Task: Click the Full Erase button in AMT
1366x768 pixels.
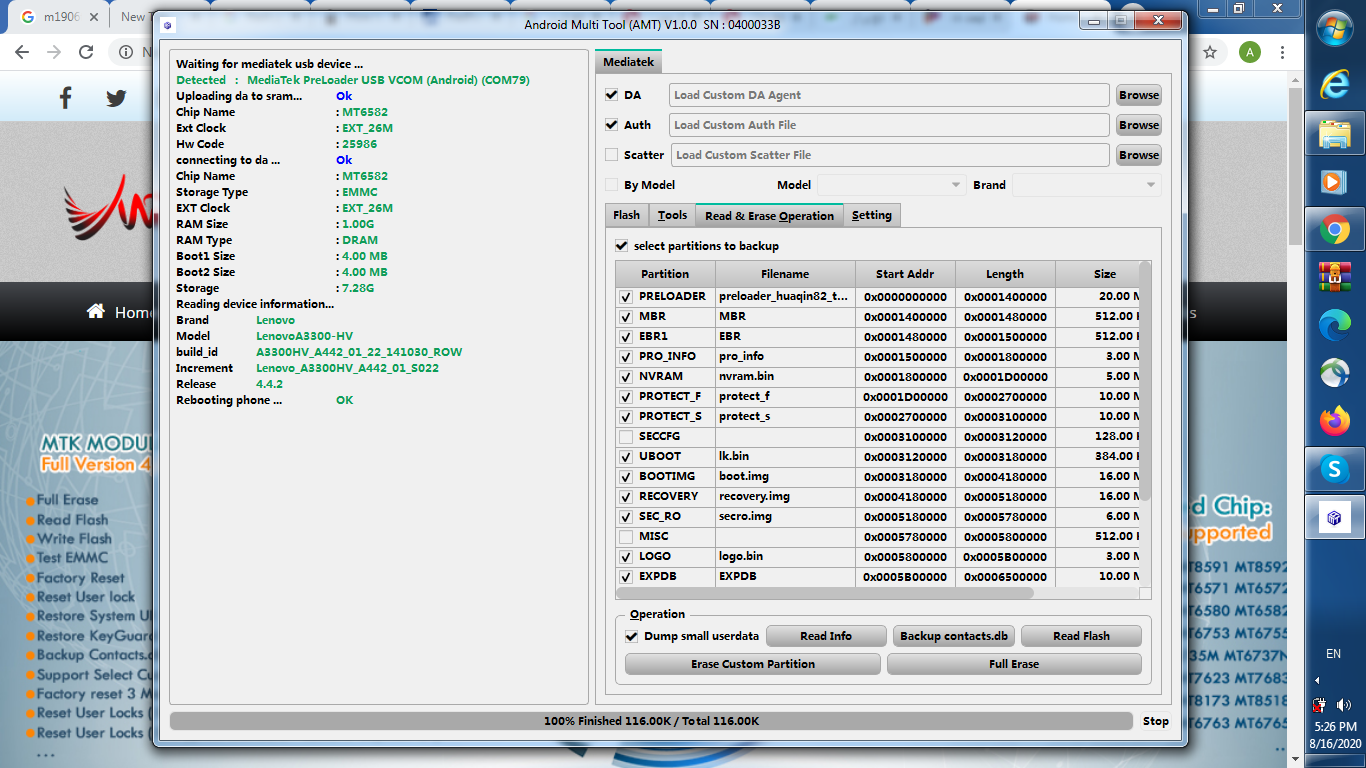Action: click(1014, 664)
